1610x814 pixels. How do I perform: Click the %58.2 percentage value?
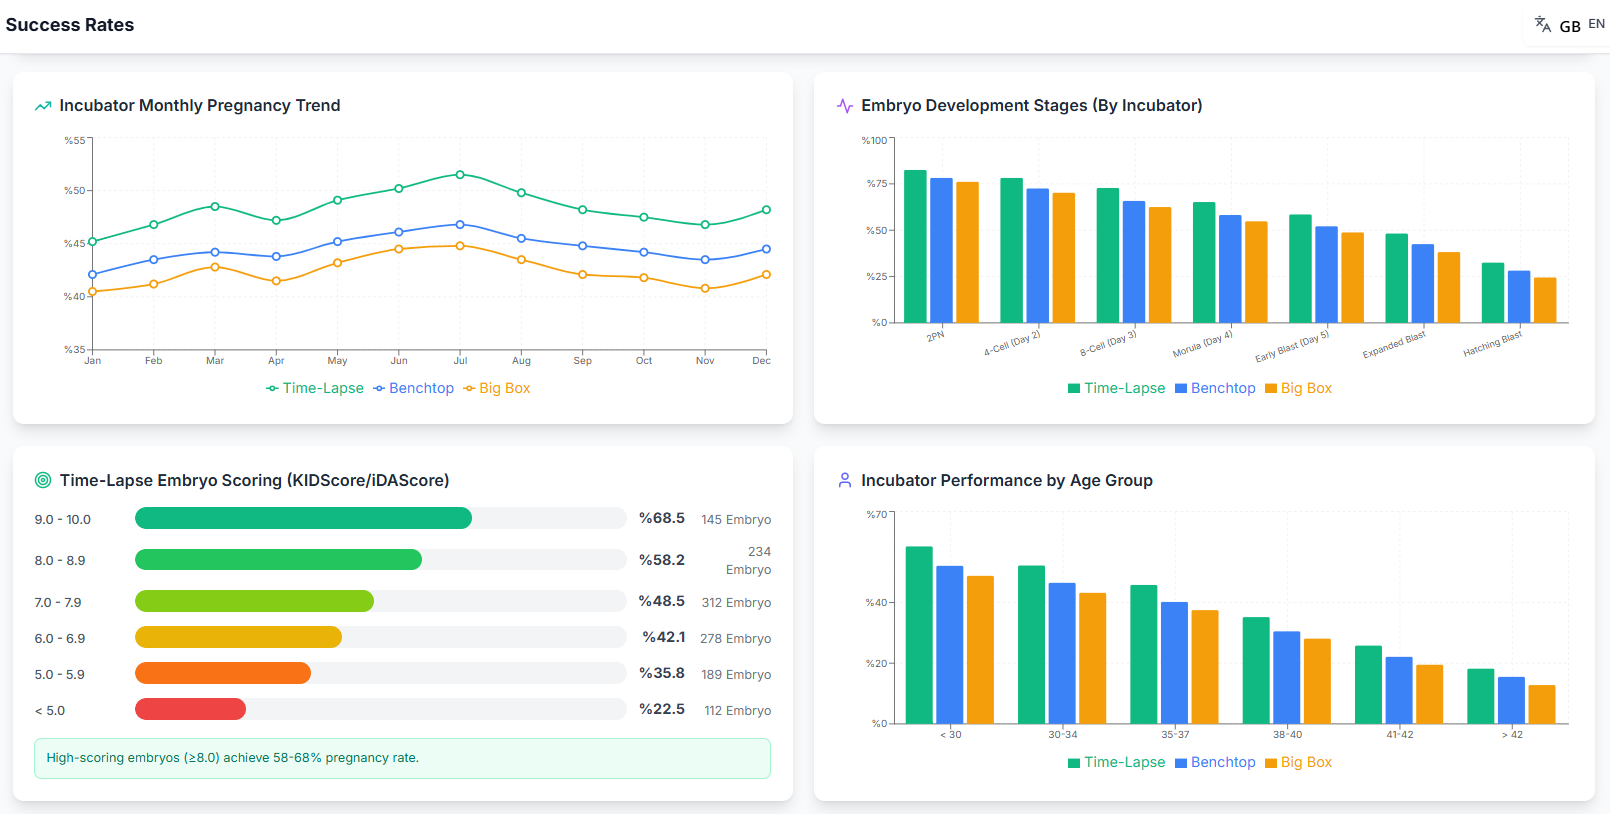662,560
